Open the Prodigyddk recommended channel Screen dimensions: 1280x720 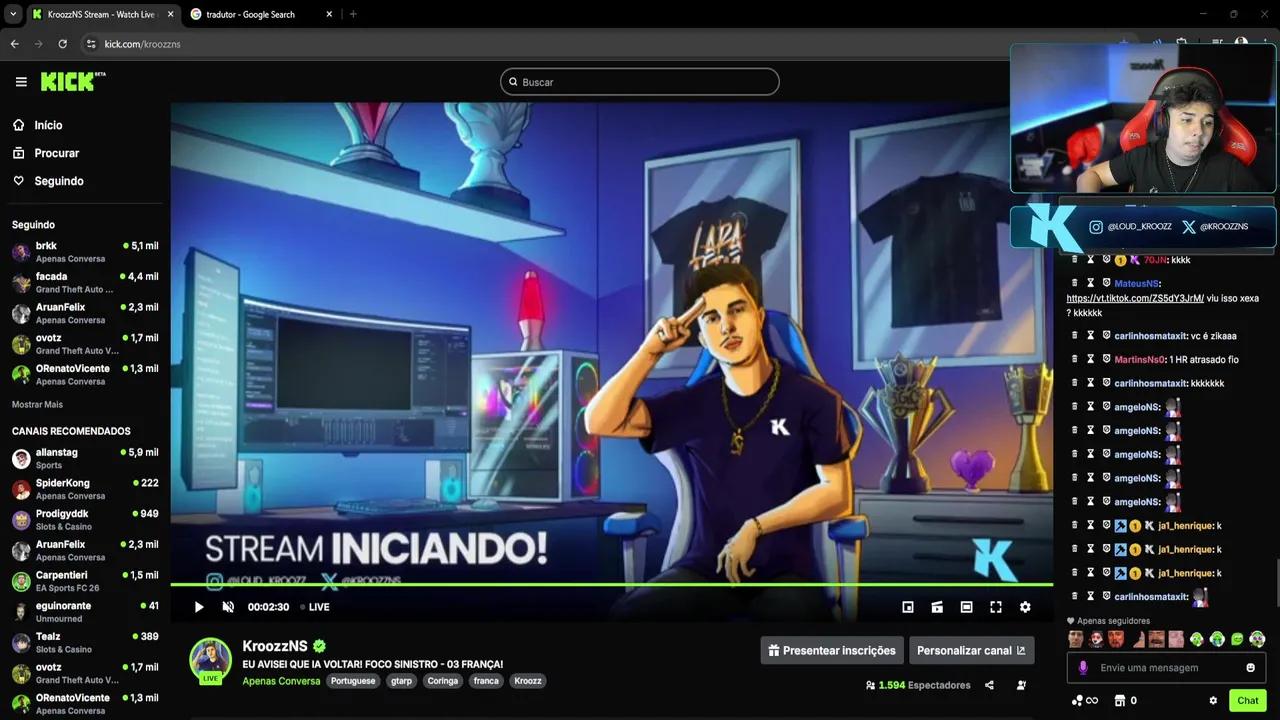click(x=85, y=520)
